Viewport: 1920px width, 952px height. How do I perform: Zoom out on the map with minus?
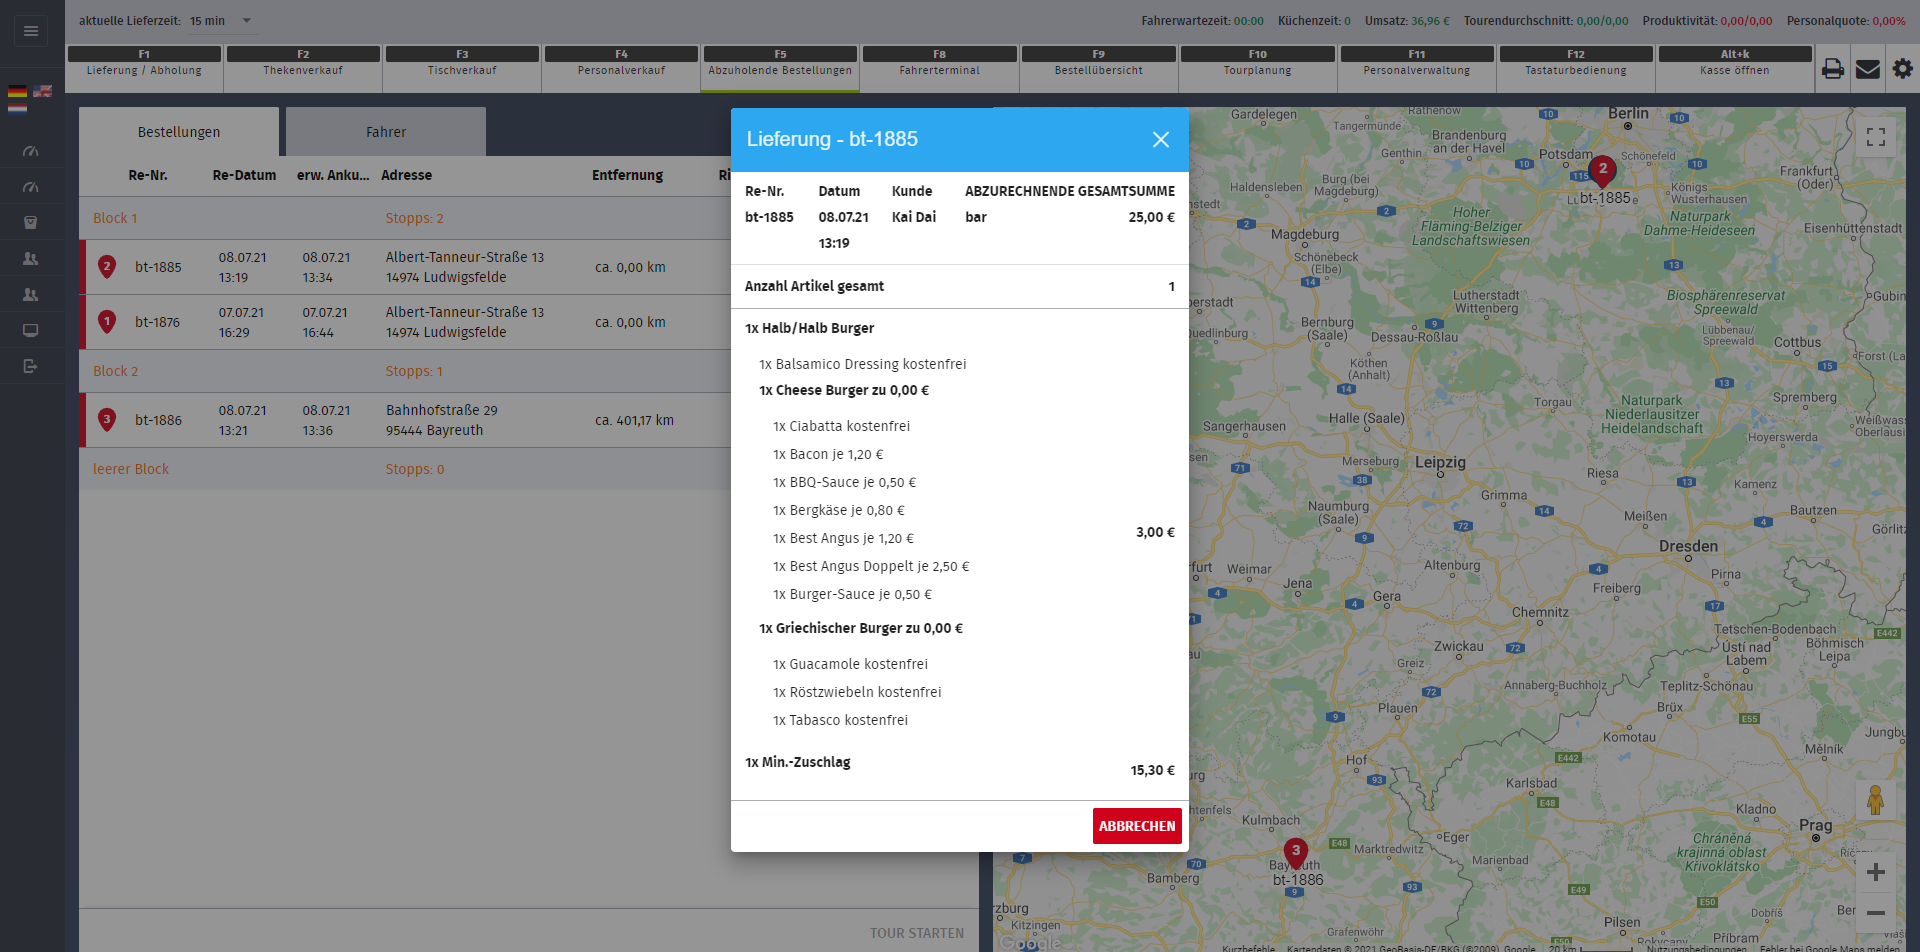[x=1876, y=913]
